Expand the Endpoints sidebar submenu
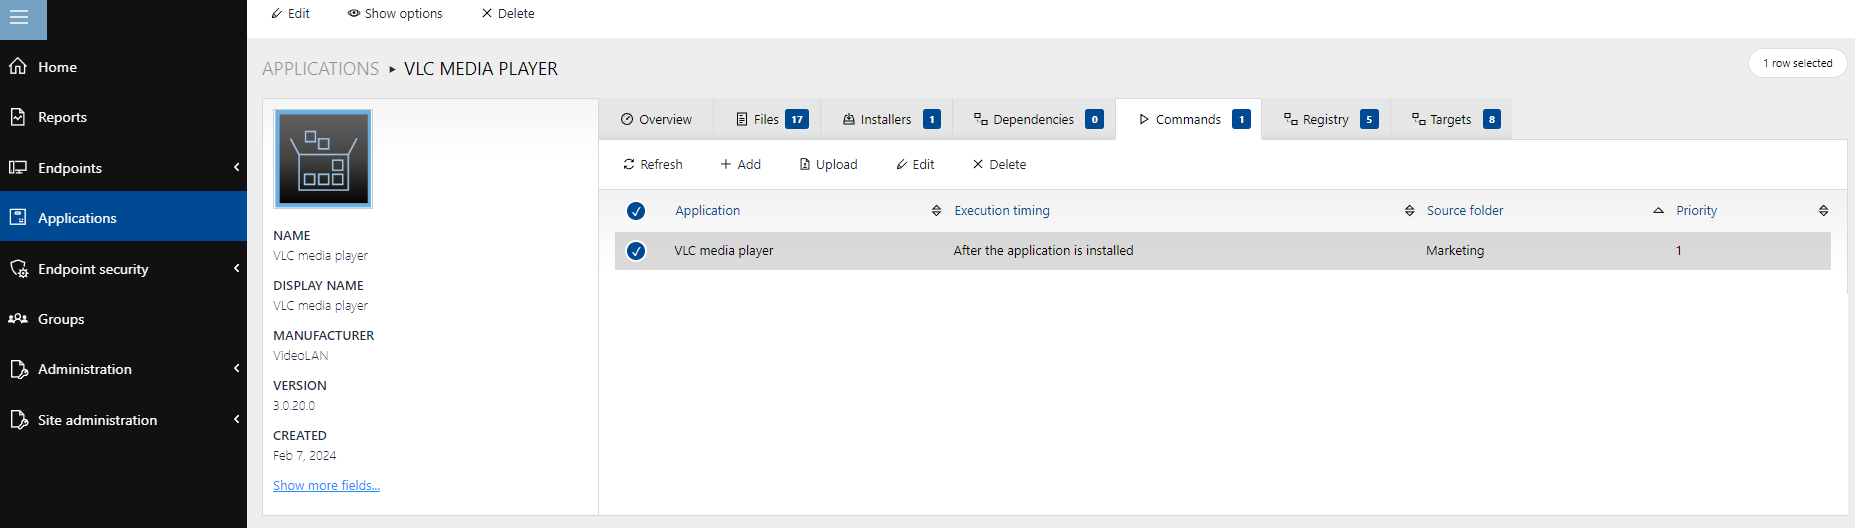The height and width of the screenshot is (528, 1855). (236, 168)
